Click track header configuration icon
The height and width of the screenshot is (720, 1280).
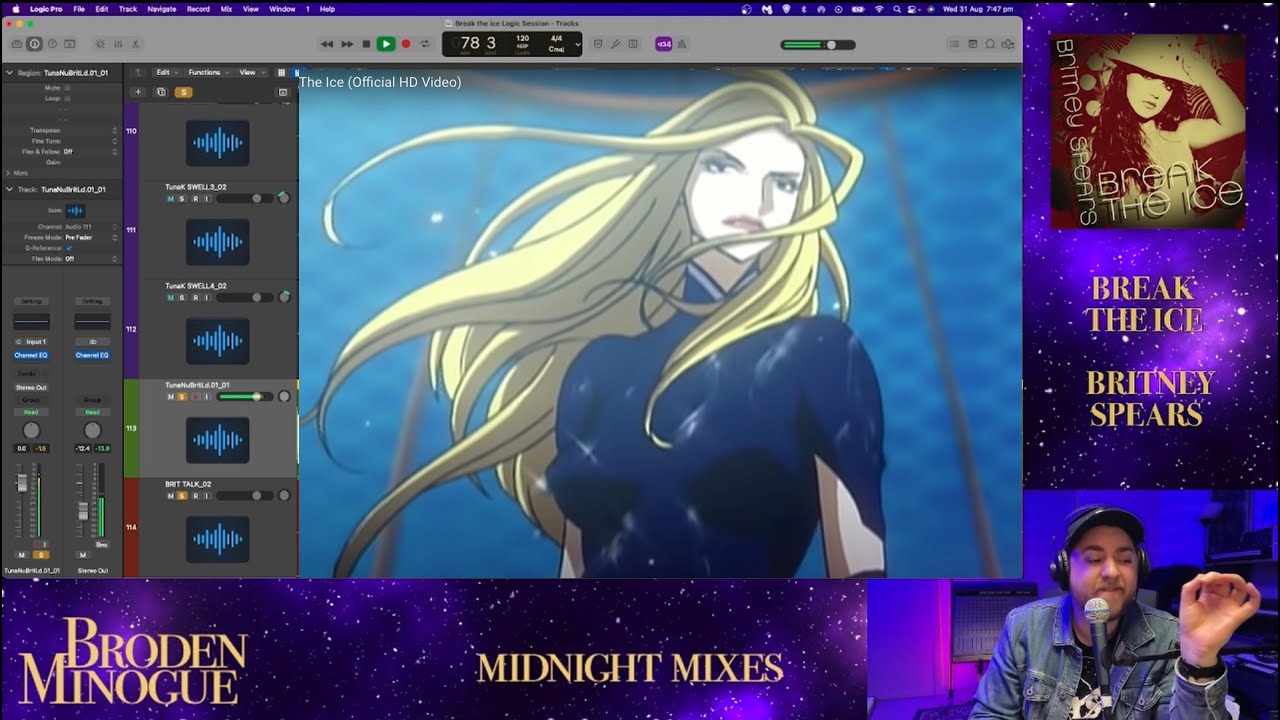point(283,92)
